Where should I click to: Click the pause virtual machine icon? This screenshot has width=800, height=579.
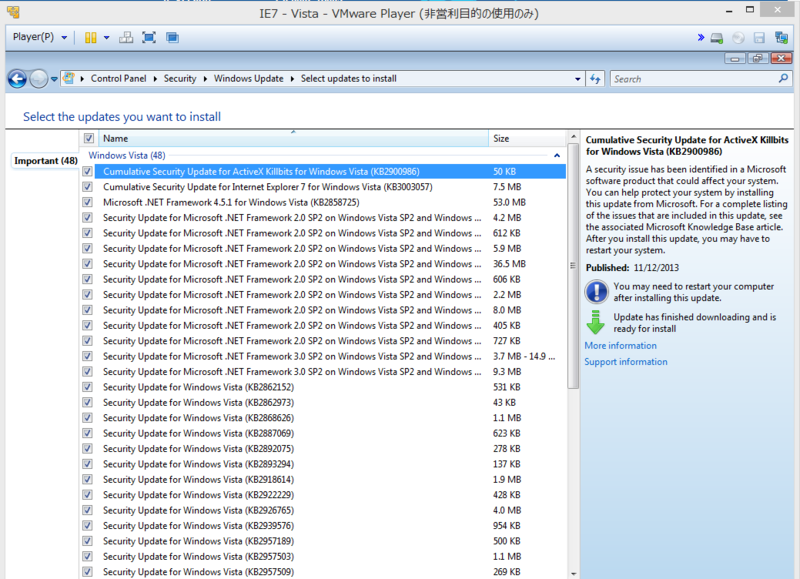tap(91, 38)
